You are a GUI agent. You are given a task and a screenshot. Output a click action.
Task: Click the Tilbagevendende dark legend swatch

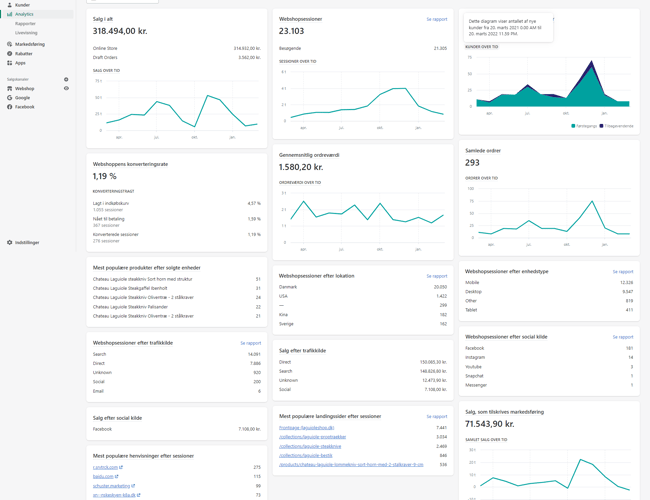tap(602, 126)
